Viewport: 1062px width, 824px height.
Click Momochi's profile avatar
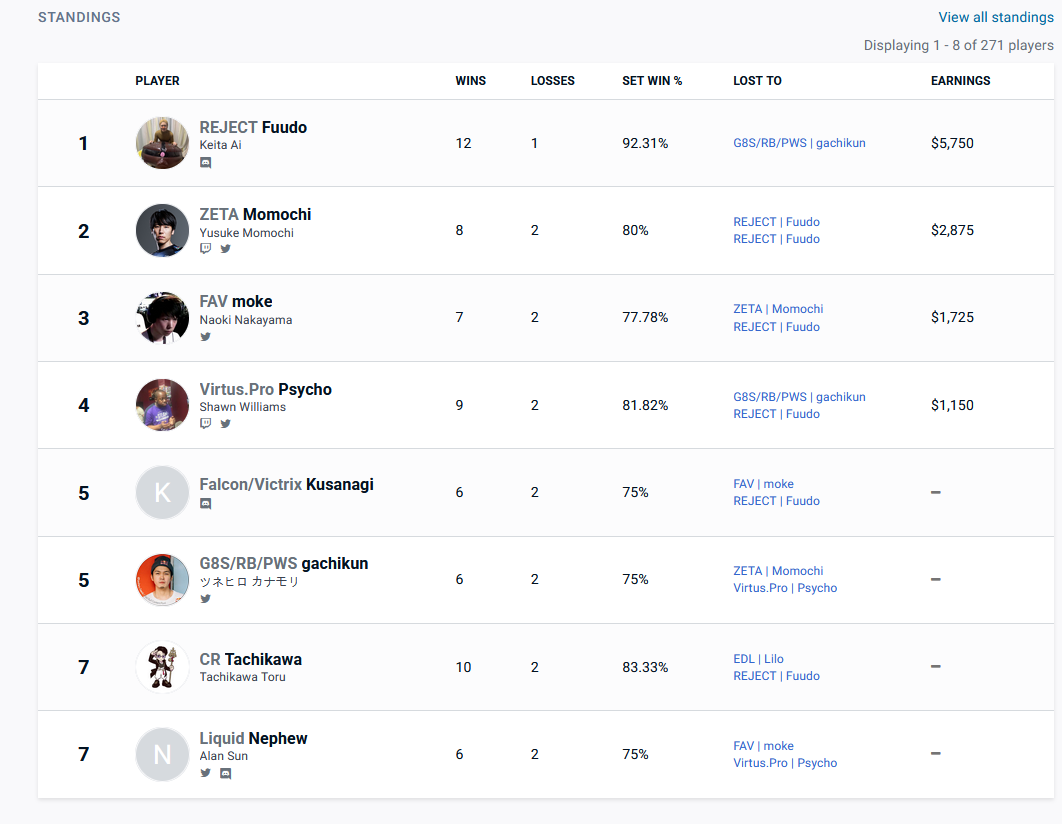162,230
